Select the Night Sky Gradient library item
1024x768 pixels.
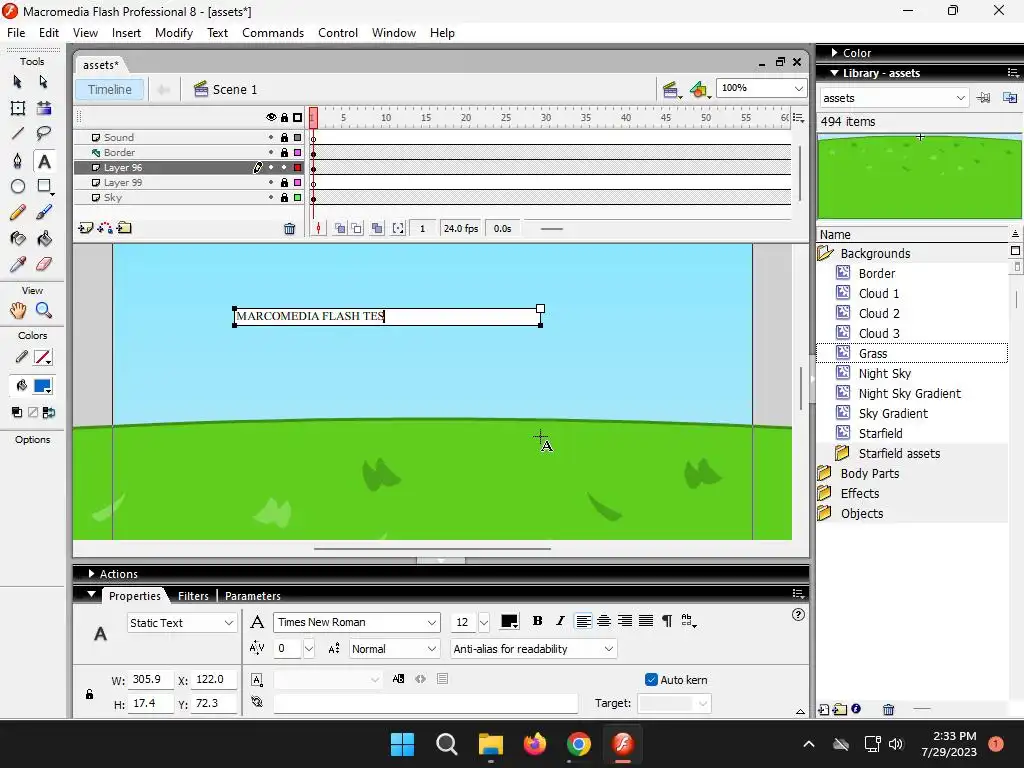click(x=909, y=394)
